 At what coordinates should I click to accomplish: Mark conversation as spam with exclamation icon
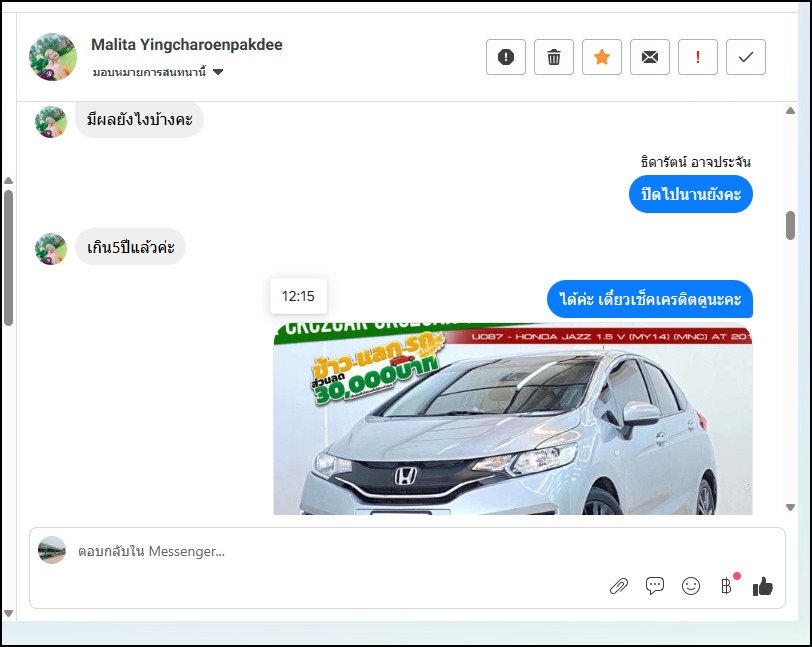click(506, 57)
